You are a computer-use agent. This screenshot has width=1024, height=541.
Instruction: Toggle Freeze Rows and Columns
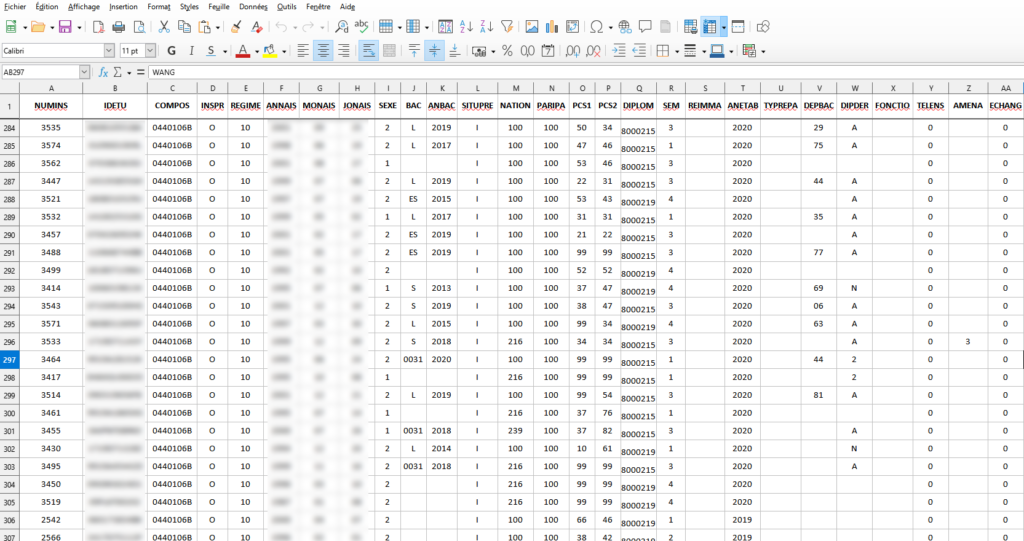pos(709,27)
